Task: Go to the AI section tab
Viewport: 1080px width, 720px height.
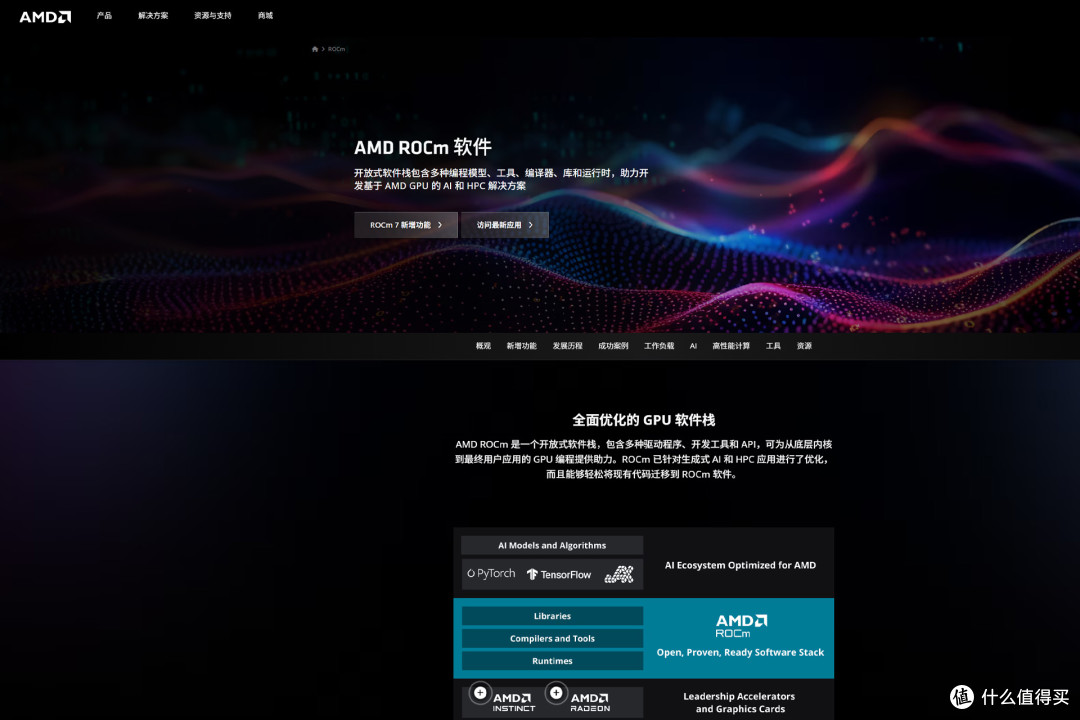Action: [x=693, y=346]
